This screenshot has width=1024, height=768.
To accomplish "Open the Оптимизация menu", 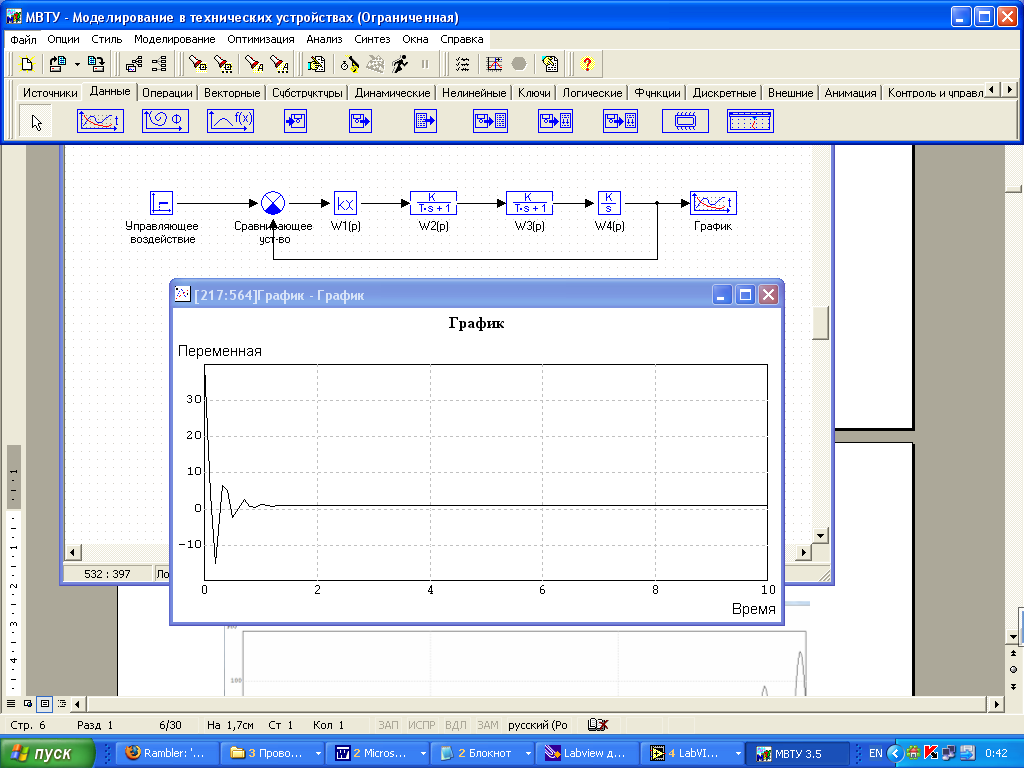I will tap(261, 39).
